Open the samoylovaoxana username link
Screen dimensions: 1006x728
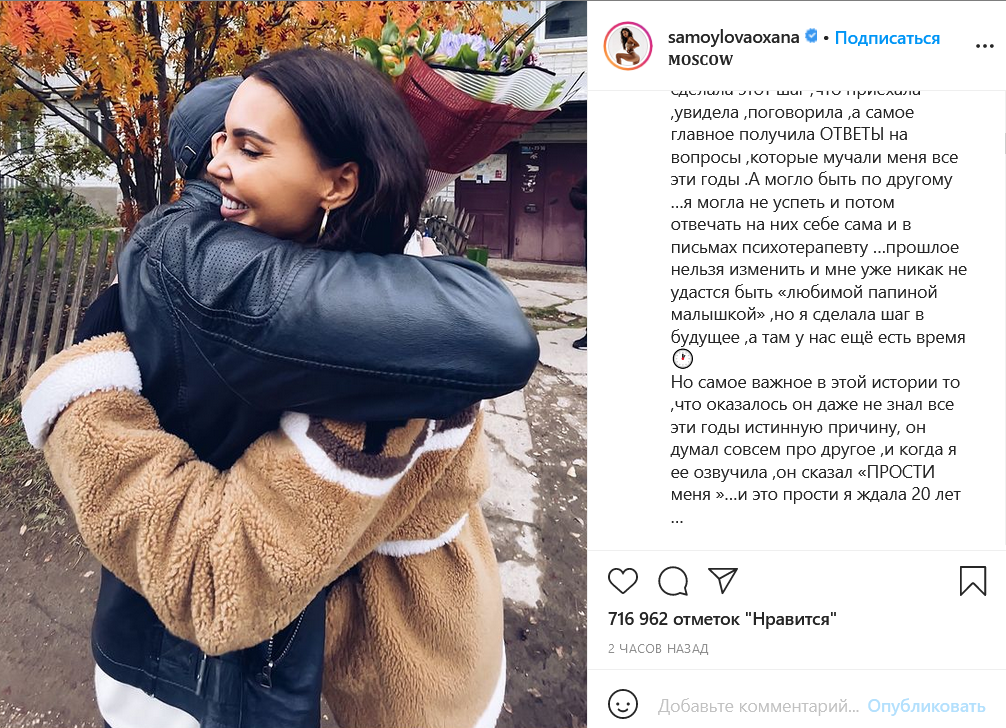(733, 37)
